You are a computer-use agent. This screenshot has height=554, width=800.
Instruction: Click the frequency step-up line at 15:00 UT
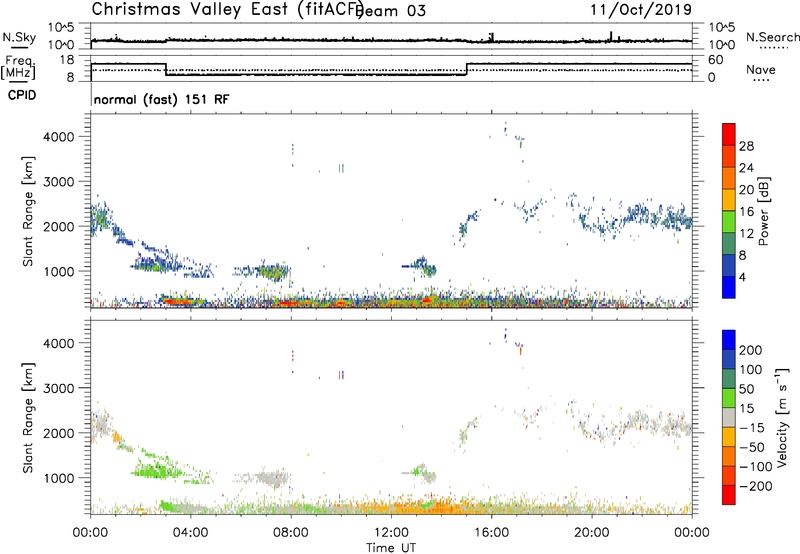[x=467, y=69]
